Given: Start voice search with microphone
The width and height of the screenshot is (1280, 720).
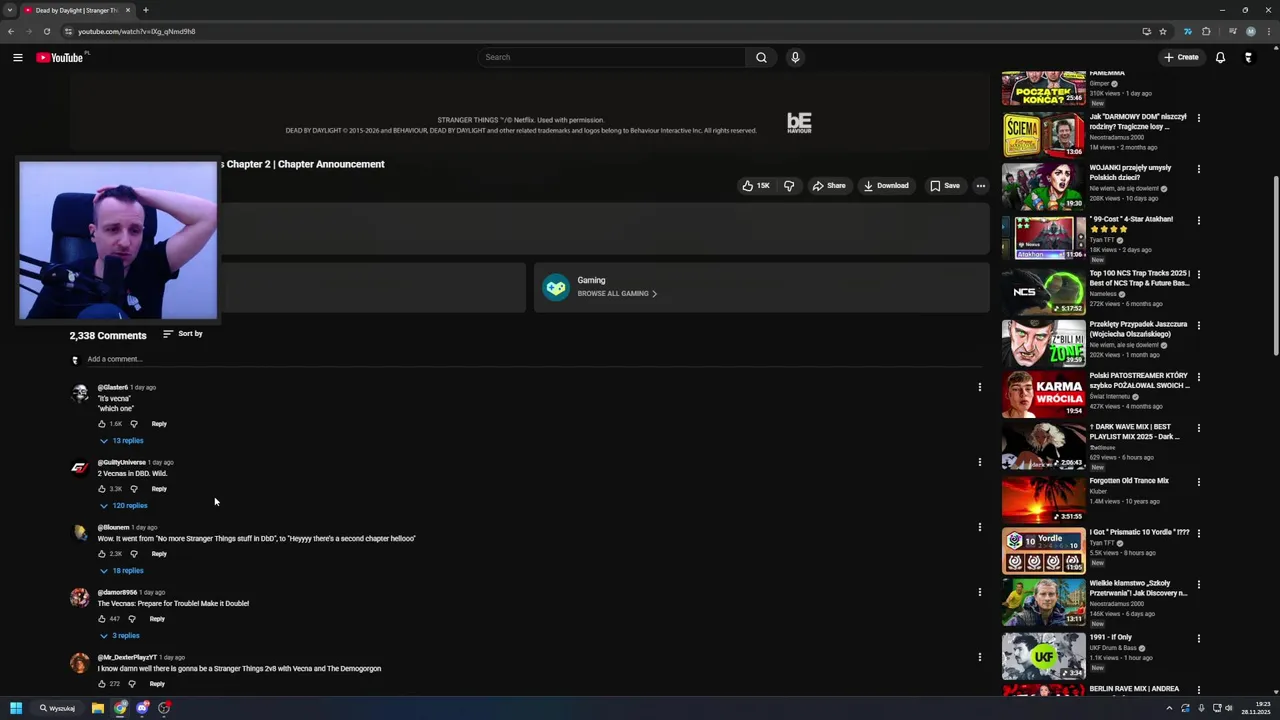Looking at the screenshot, I should point(795,57).
